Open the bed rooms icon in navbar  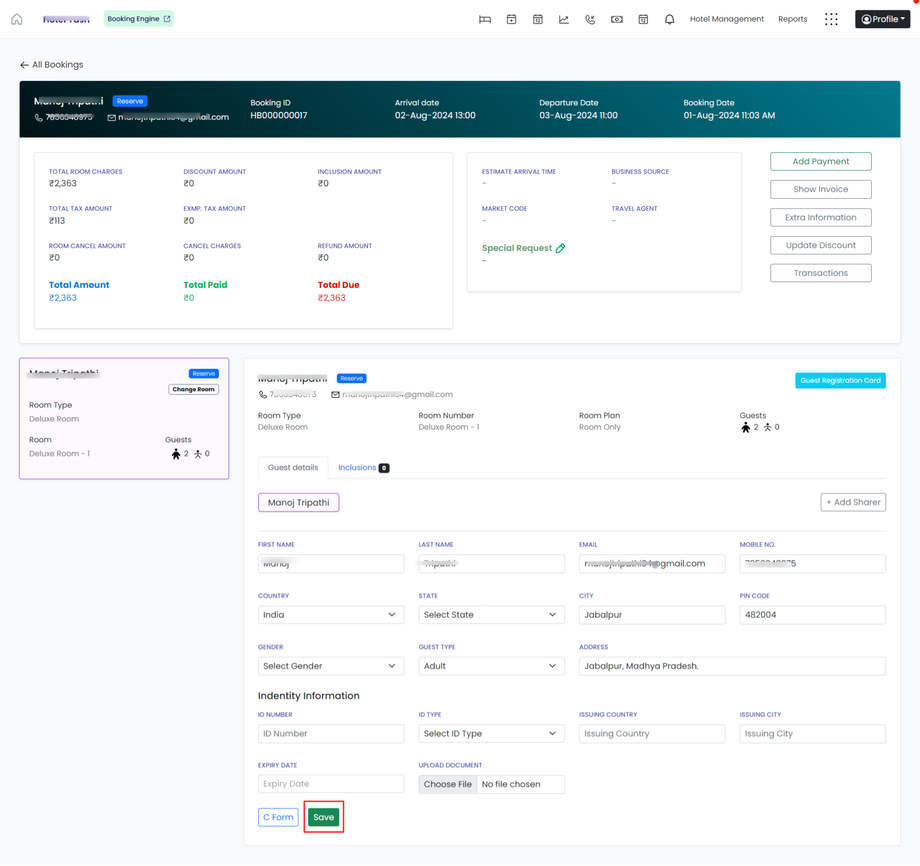pyautogui.click(x=485, y=19)
